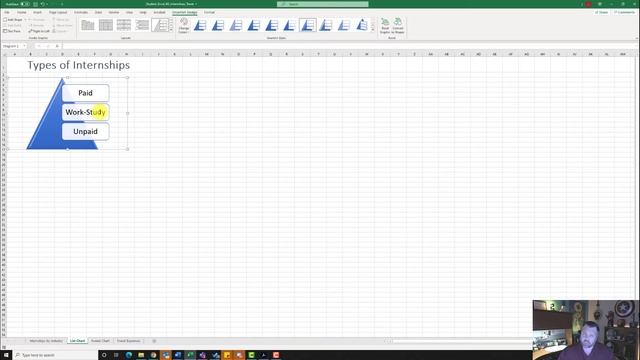Viewport: 640px width, 360px height.
Task: Add a new sheet with the plus icon
Action: click(154, 341)
